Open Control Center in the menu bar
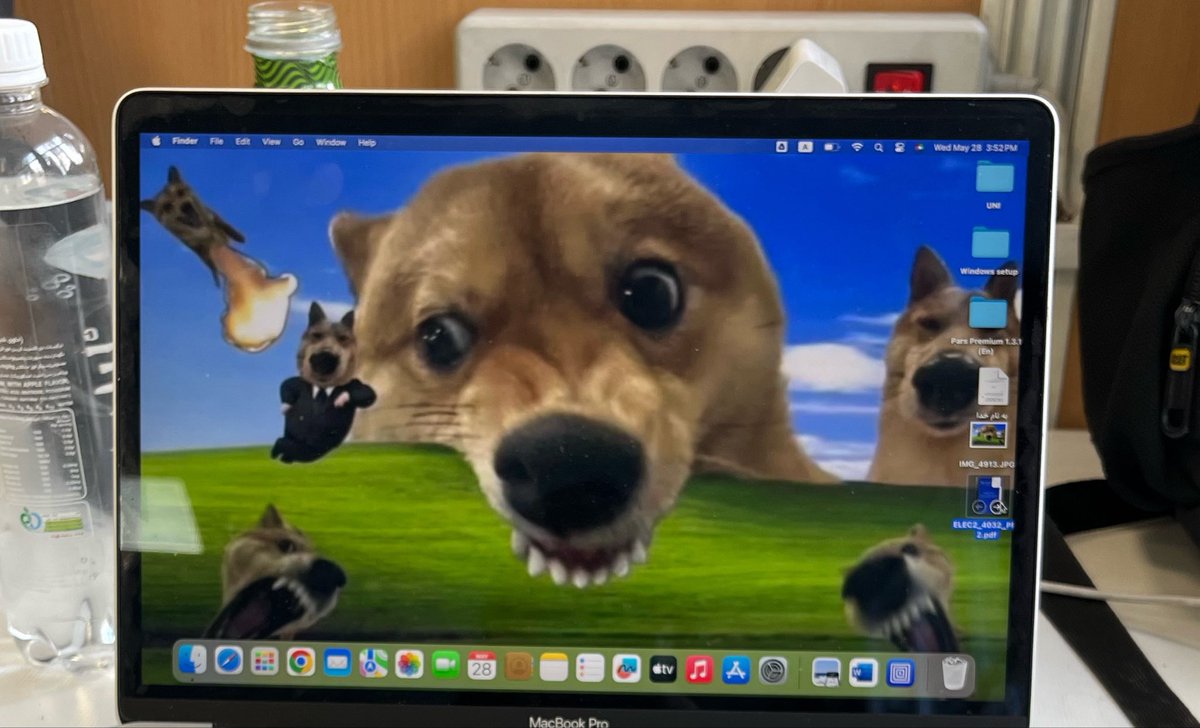Screen dimensions: 1200x728 click(x=899, y=146)
